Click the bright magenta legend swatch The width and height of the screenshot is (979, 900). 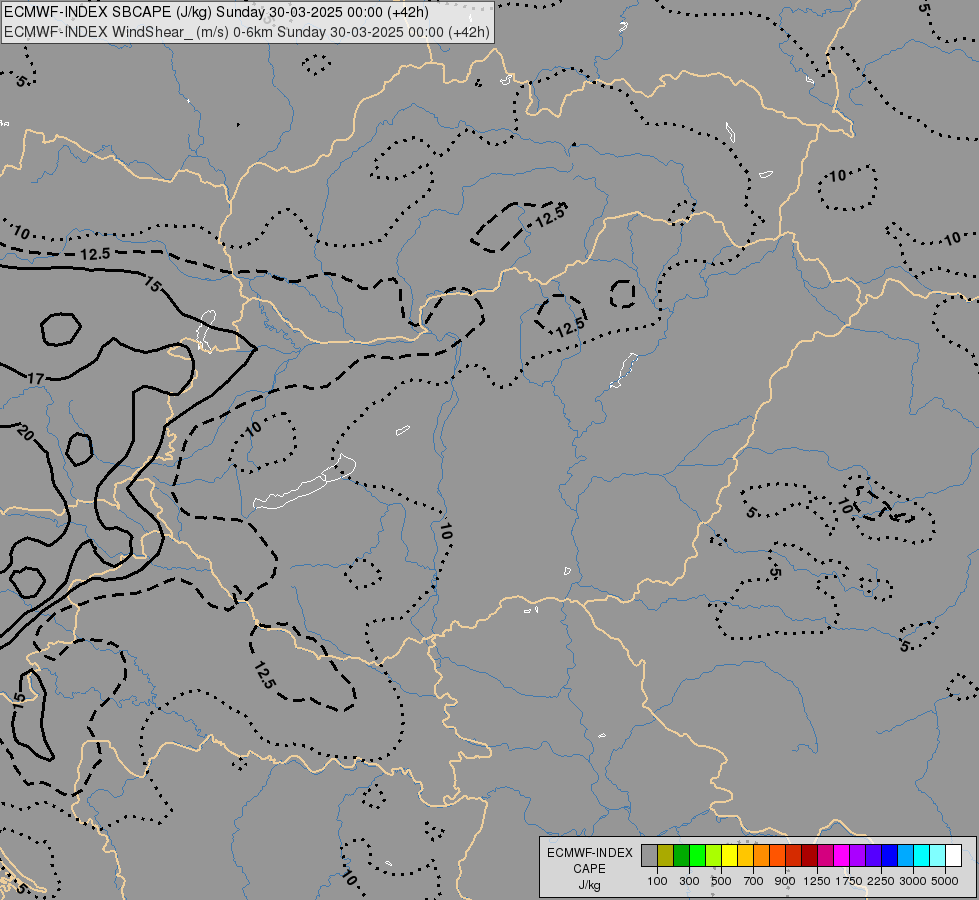click(842, 855)
